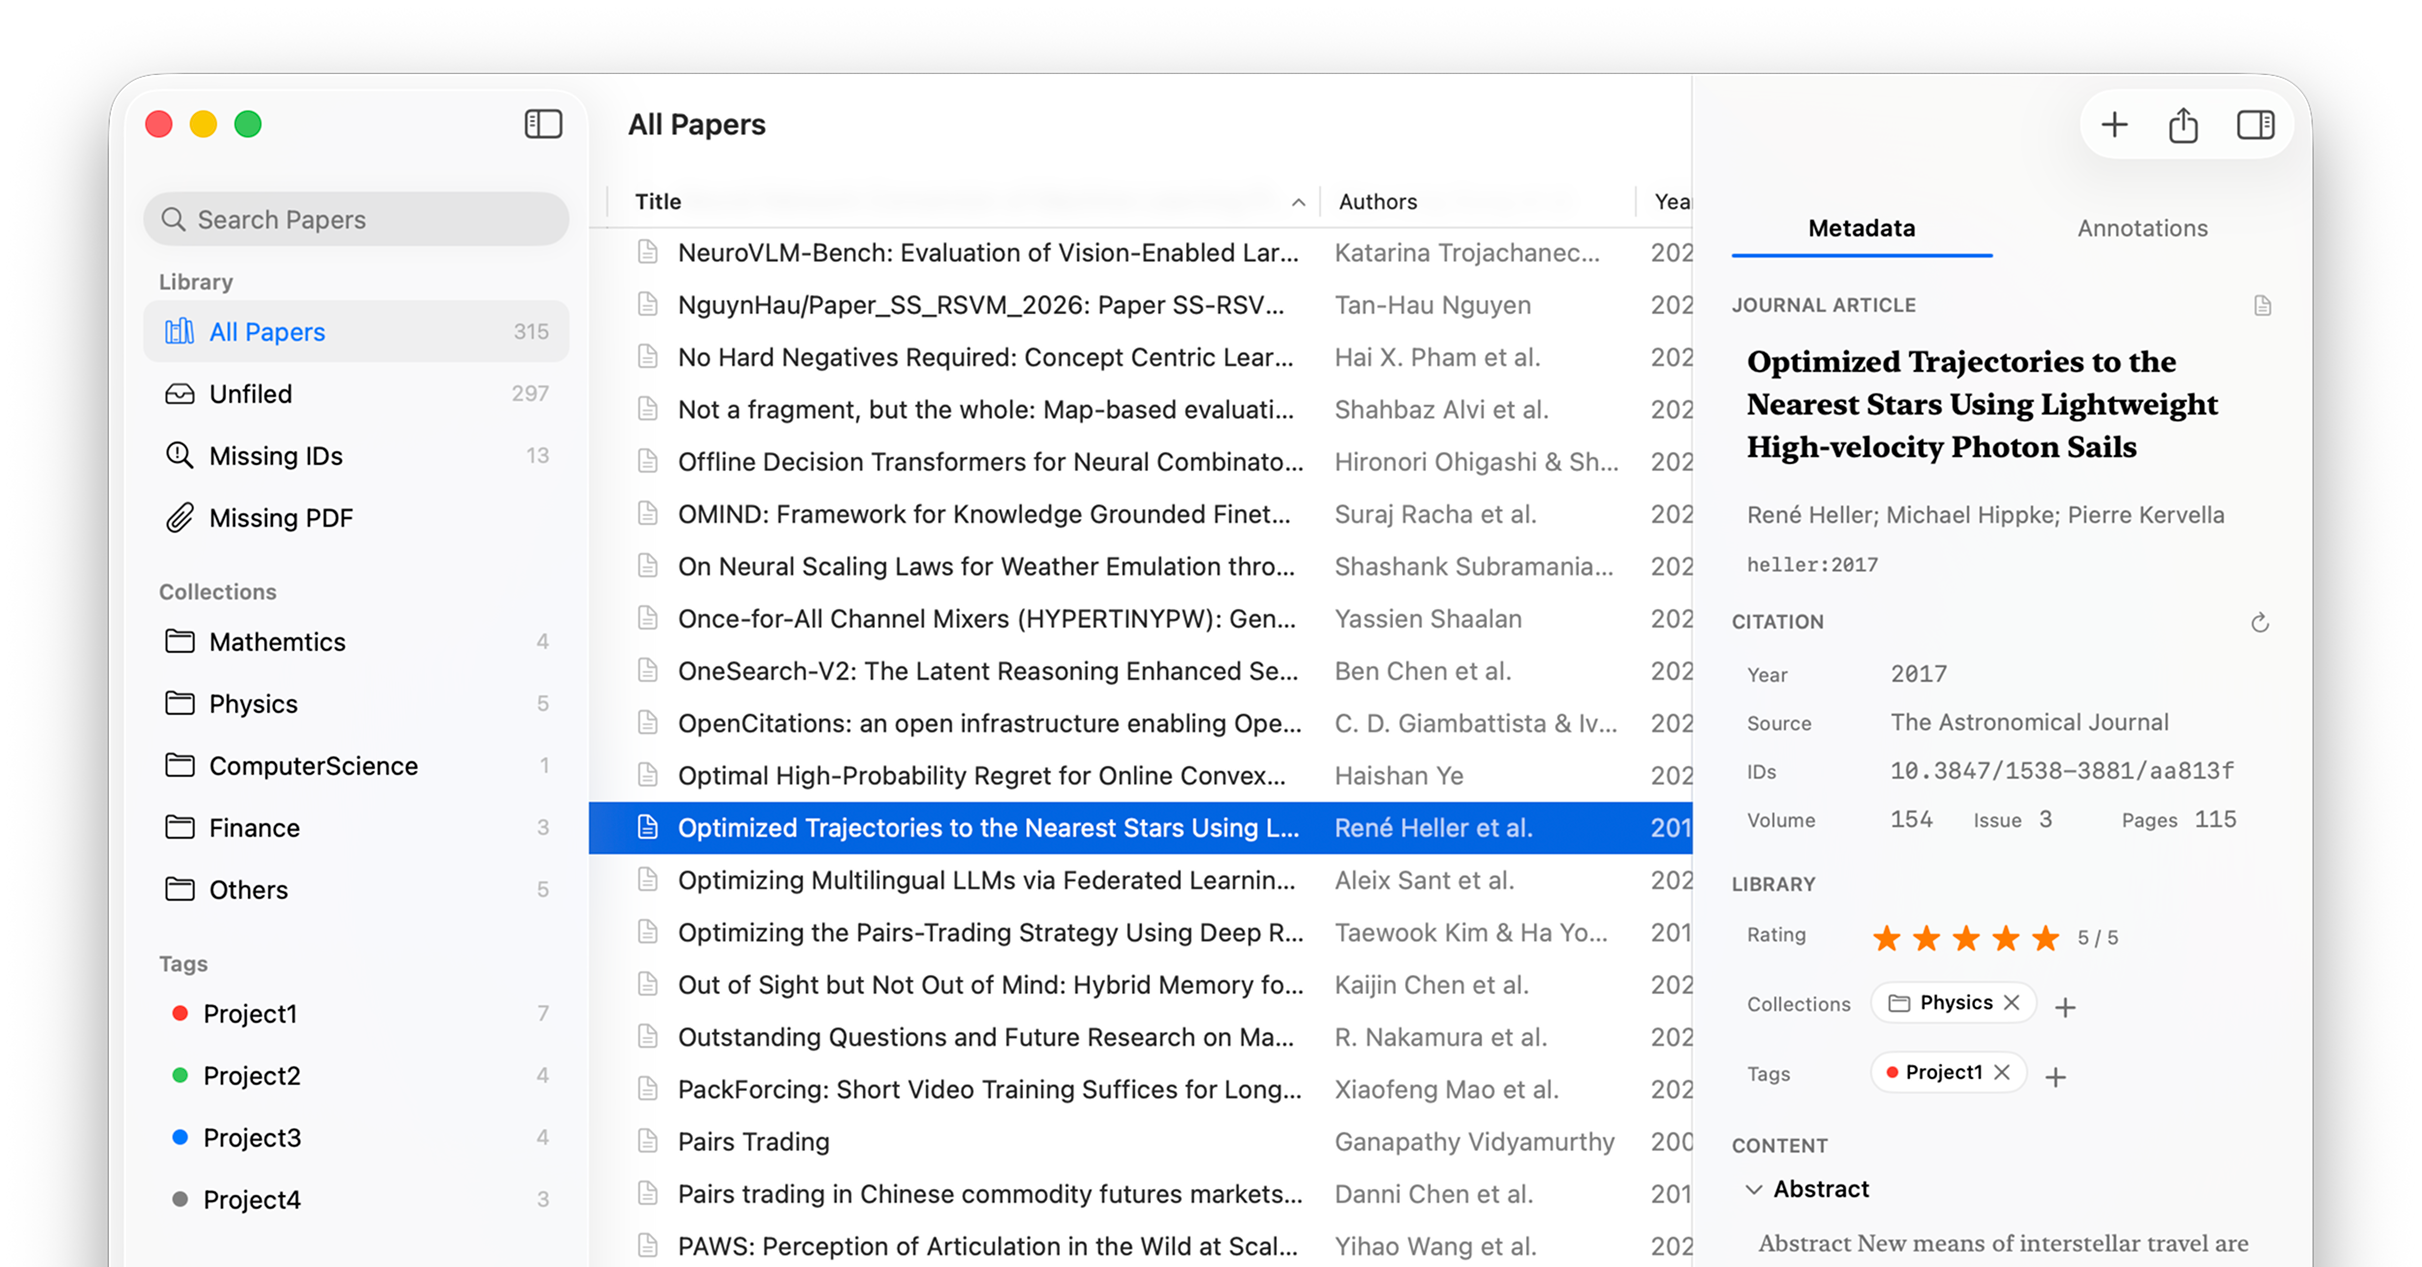This screenshot has width=2422, height=1267.
Task: Refresh citation metadata icon
Action: pos(2260,623)
